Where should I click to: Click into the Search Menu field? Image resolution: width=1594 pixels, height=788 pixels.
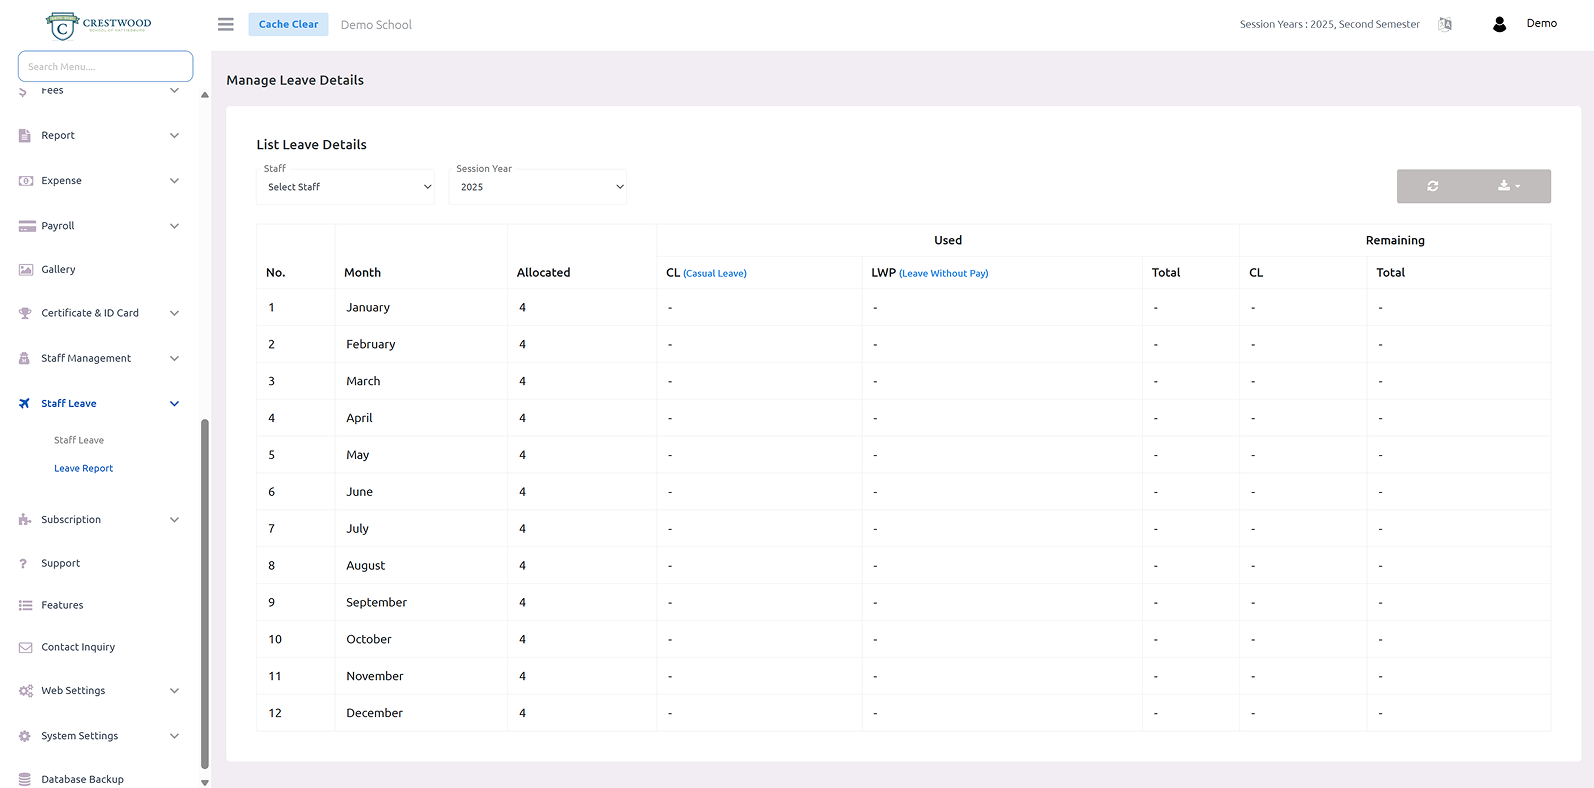[105, 67]
